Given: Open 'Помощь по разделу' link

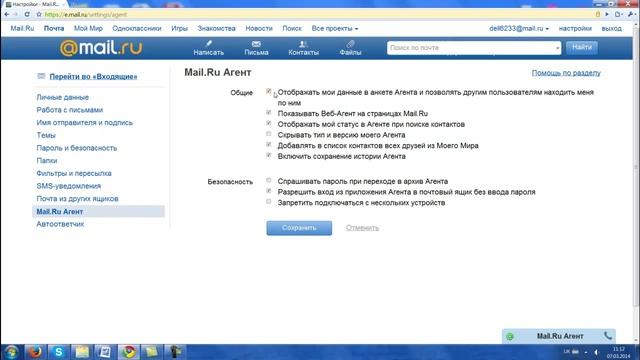Looking at the screenshot, I should (566, 73).
